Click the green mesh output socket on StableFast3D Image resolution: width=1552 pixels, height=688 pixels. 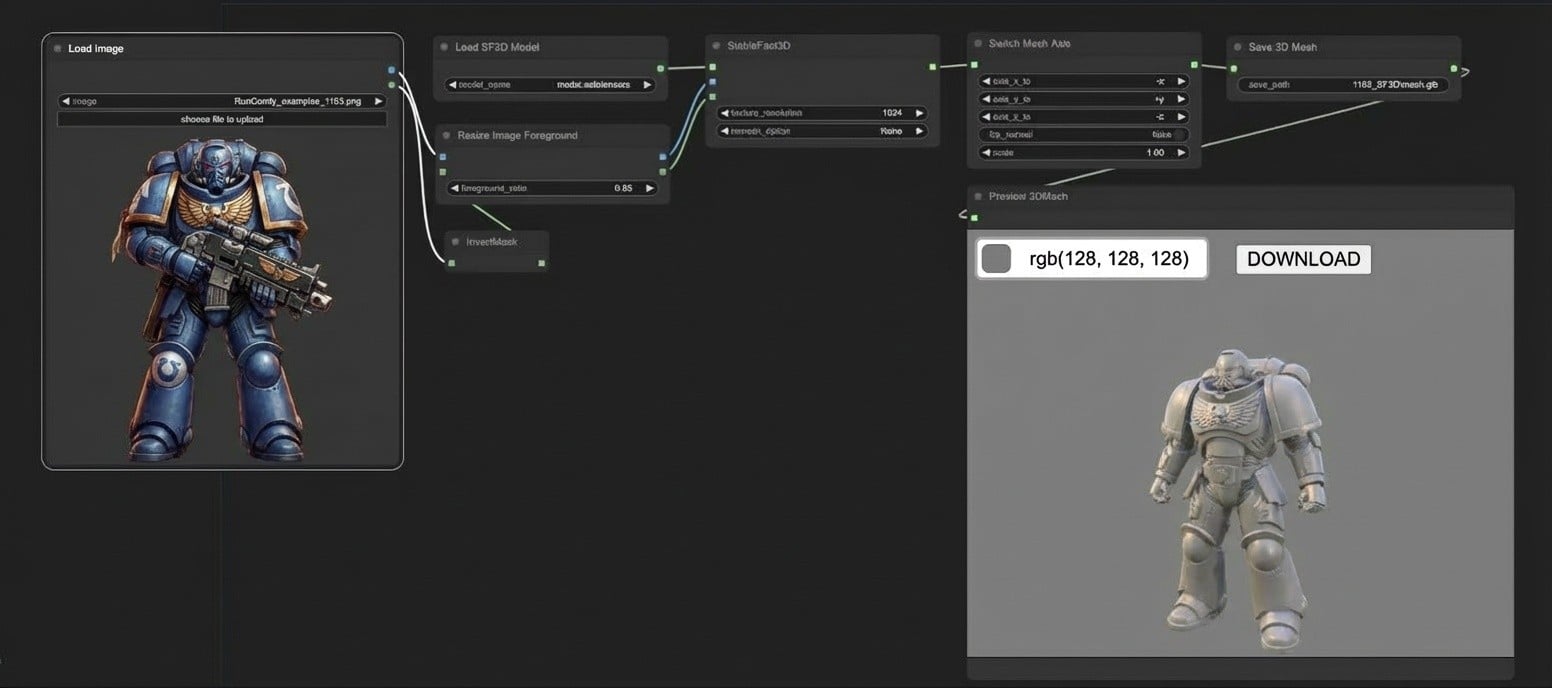click(935, 68)
